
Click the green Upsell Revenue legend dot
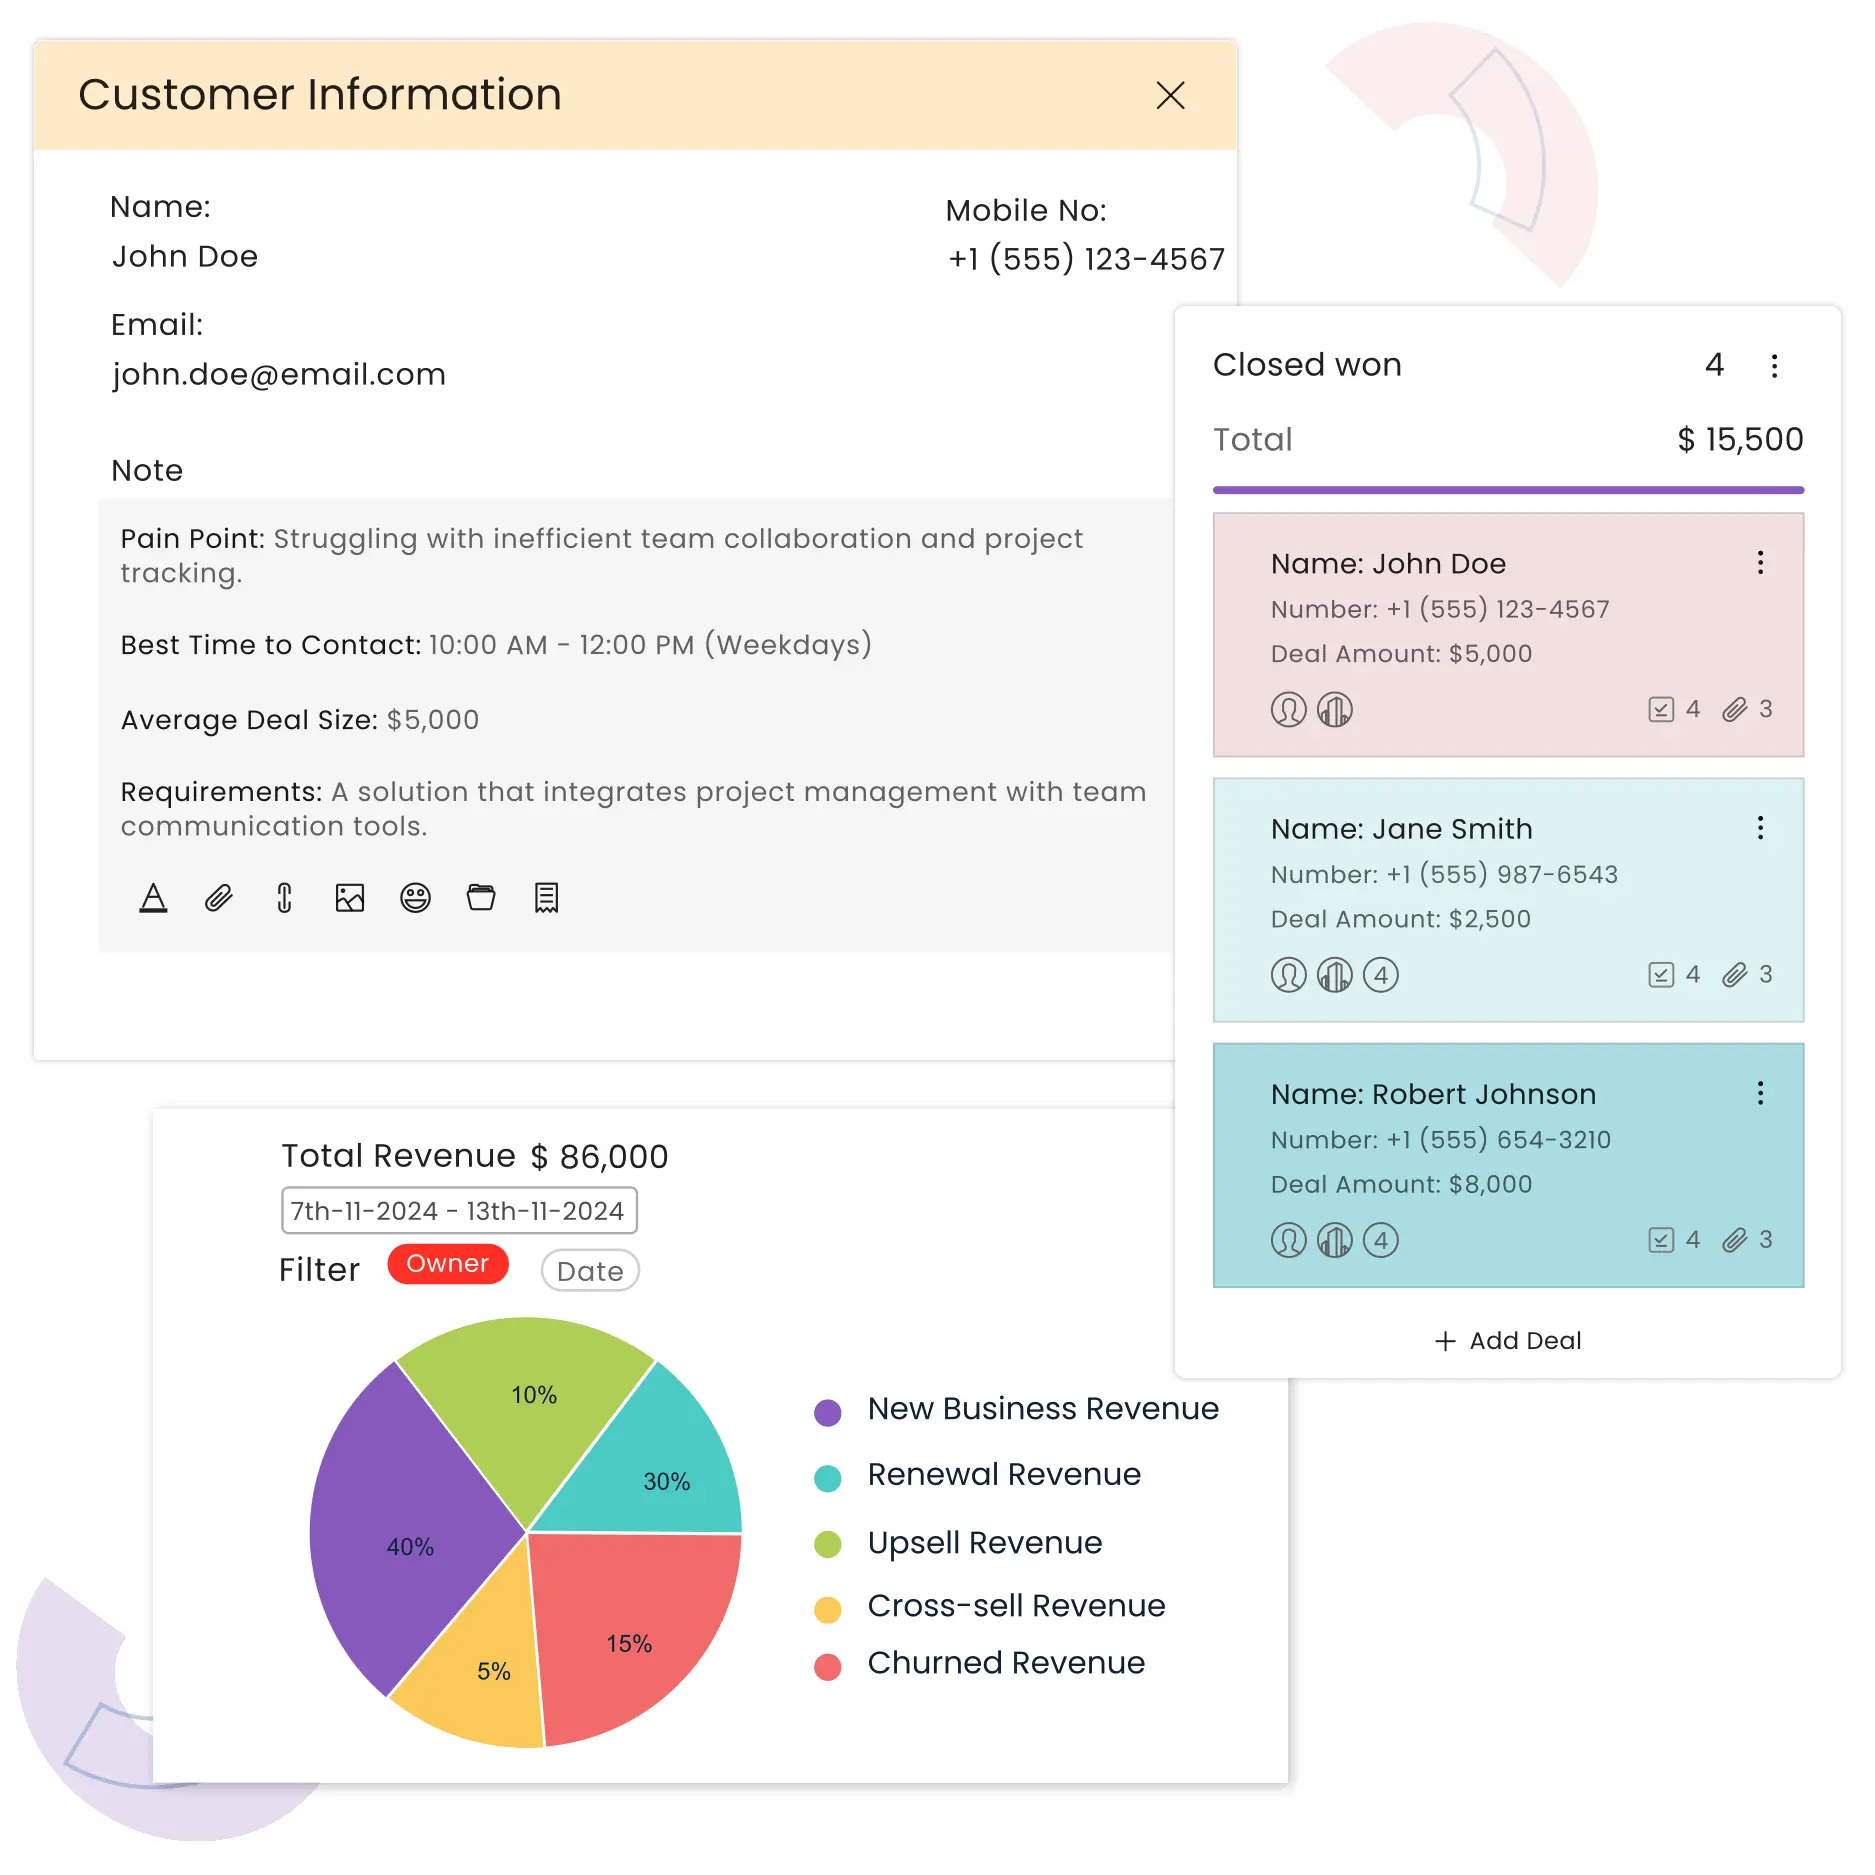point(828,1544)
